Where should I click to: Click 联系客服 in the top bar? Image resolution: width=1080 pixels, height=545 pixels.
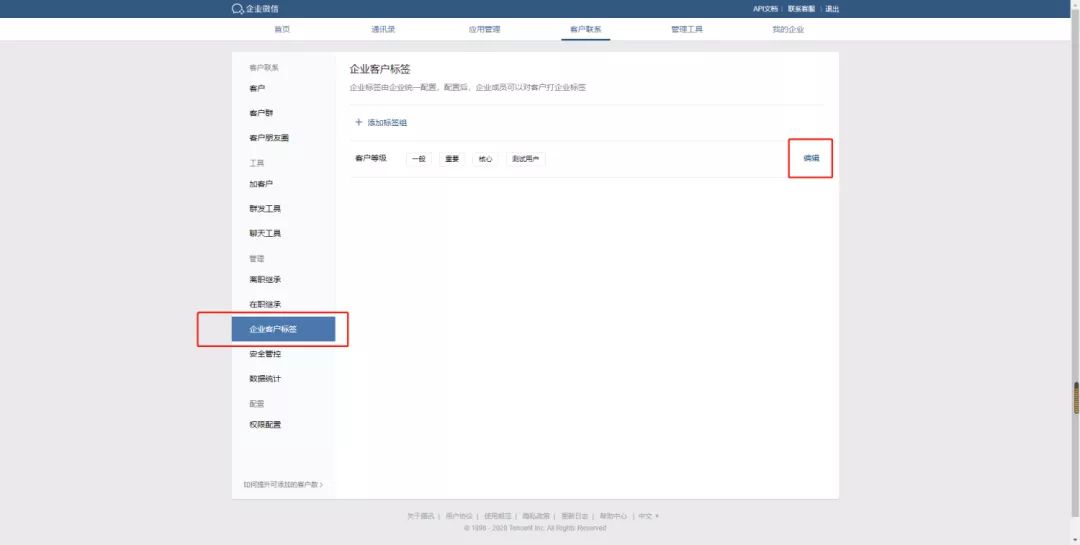801,9
